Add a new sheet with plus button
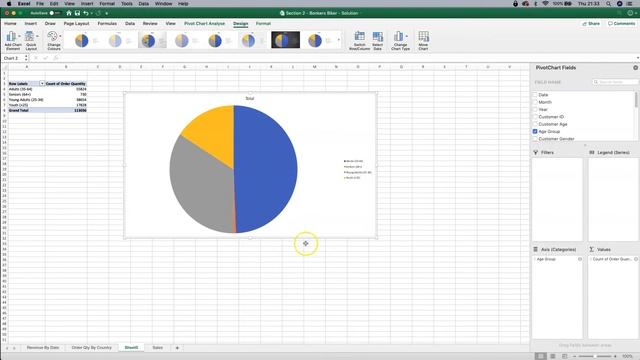 177,348
